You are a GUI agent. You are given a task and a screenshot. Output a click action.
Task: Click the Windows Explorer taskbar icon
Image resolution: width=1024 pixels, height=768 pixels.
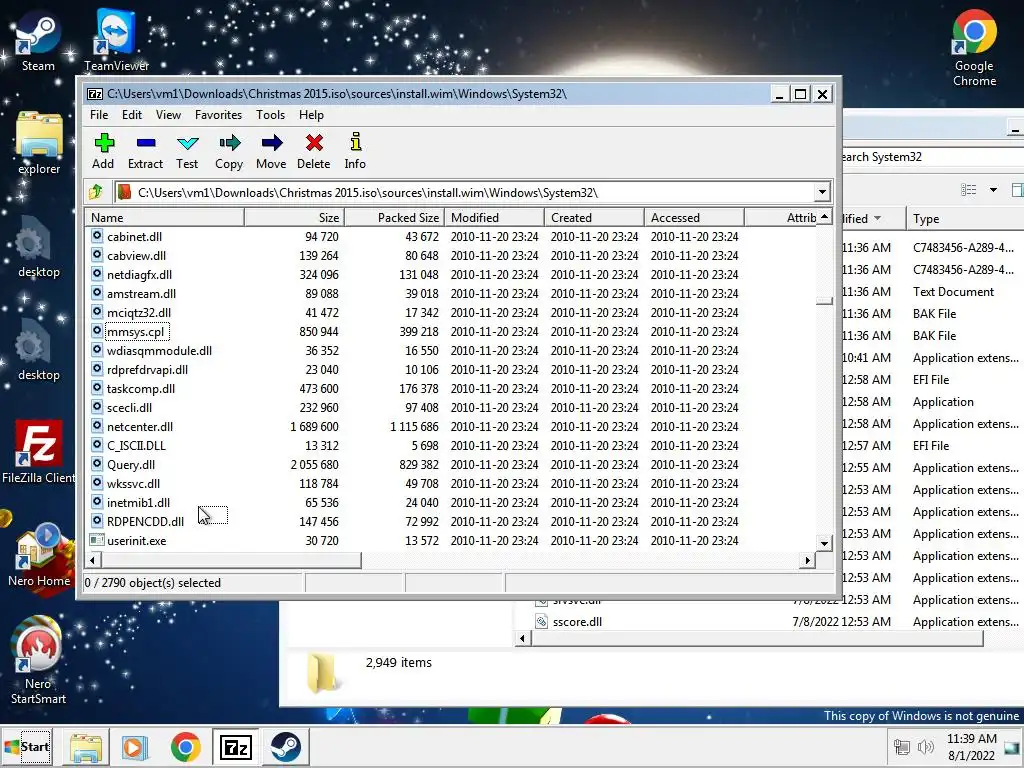(86, 747)
